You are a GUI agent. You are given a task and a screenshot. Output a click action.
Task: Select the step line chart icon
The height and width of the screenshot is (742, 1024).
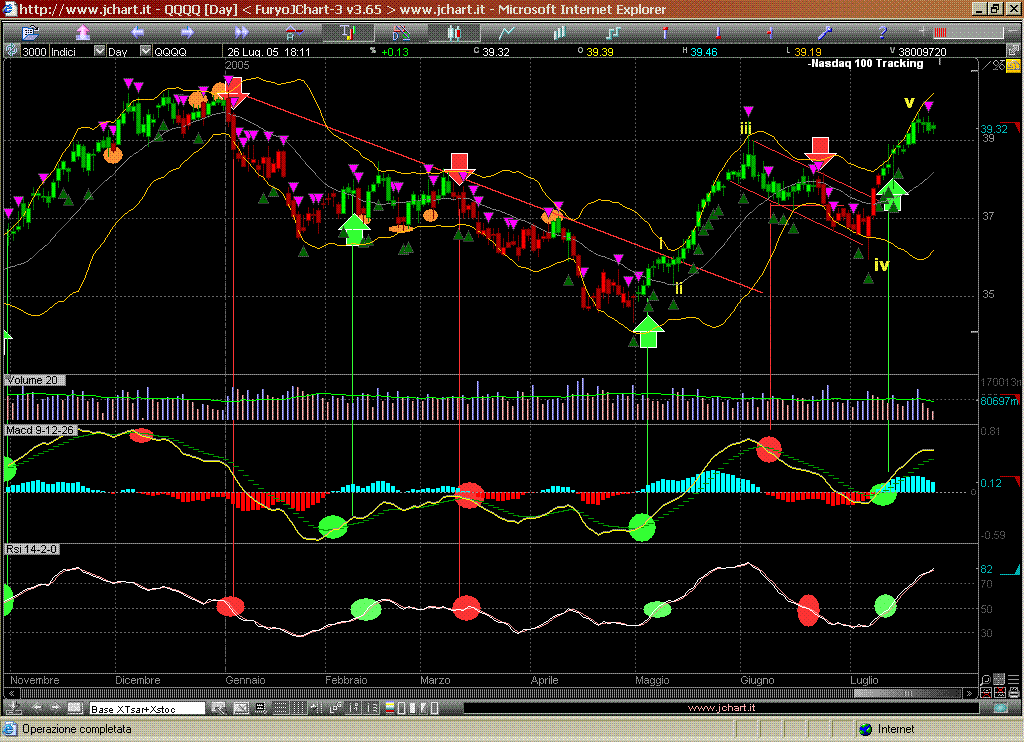click(x=612, y=32)
